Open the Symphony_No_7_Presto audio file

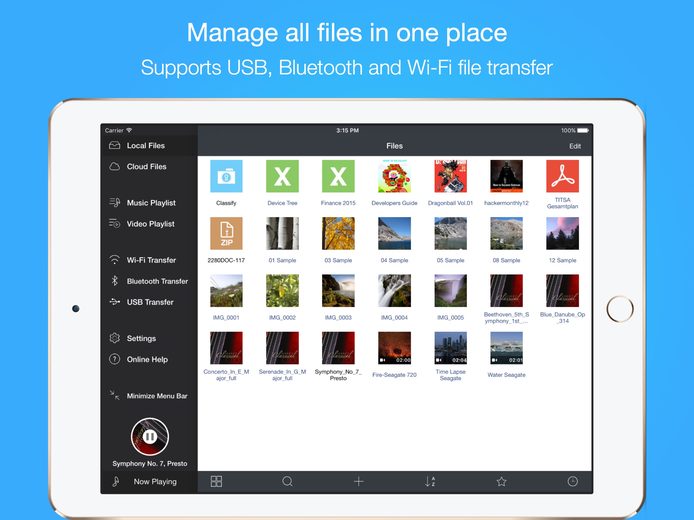click(x=338, y=348)
